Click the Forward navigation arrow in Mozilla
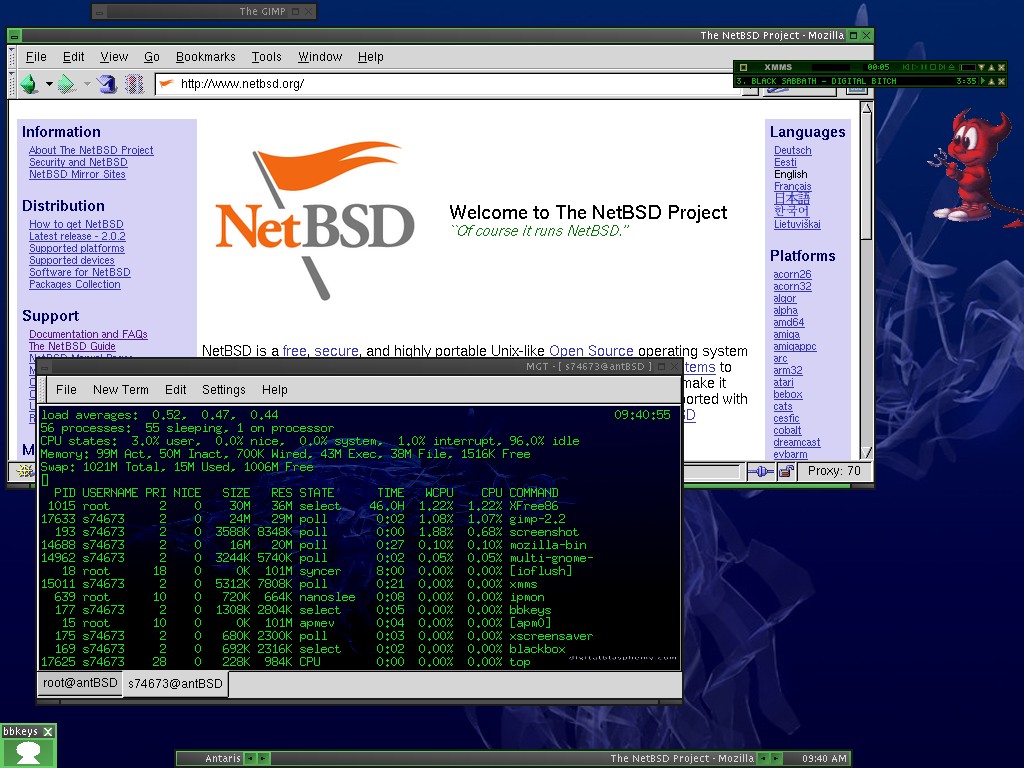 [x=66, y=84]
